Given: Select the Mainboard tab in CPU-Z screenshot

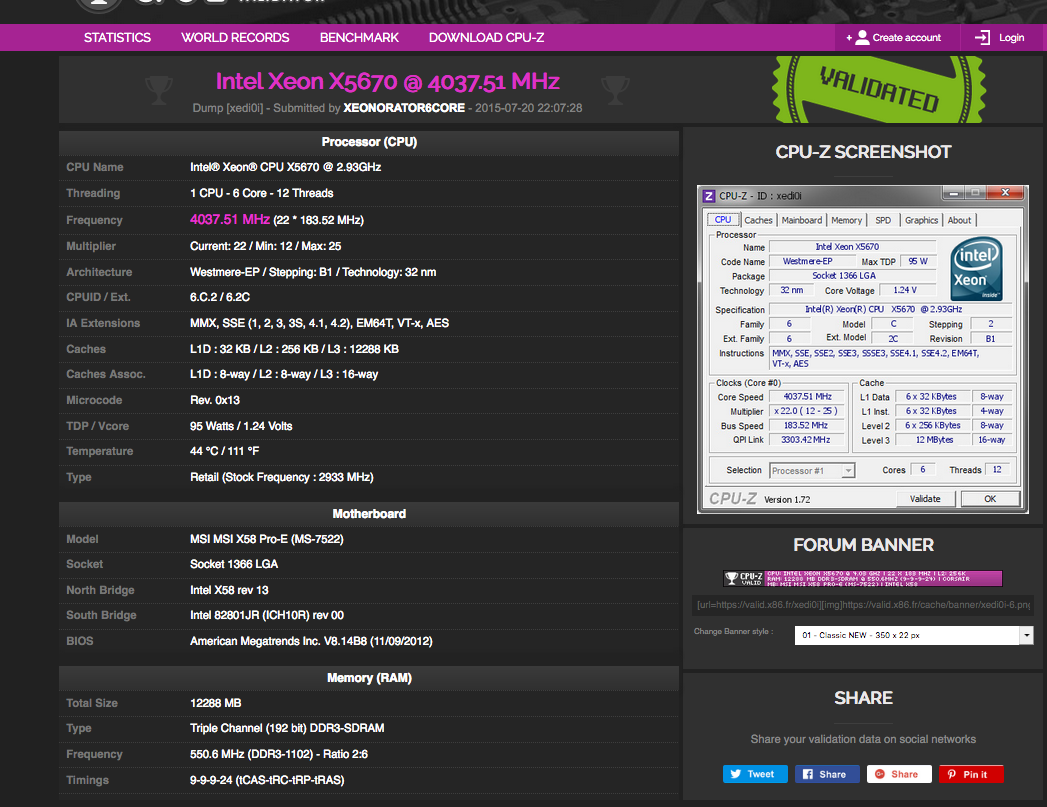Looking at the screenshot, I should (x=801, y=220).
